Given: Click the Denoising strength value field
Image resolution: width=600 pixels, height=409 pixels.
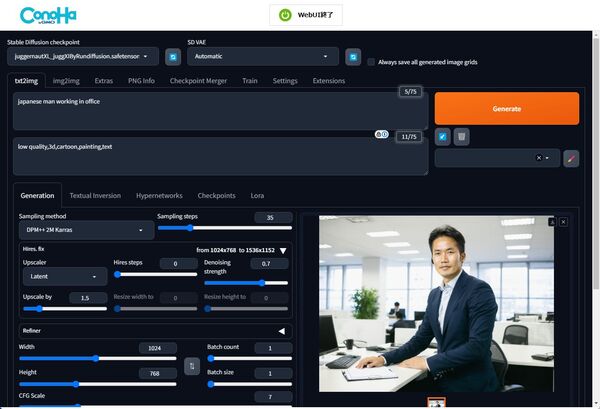Looking at the screenshot, I should coord(269,264).
